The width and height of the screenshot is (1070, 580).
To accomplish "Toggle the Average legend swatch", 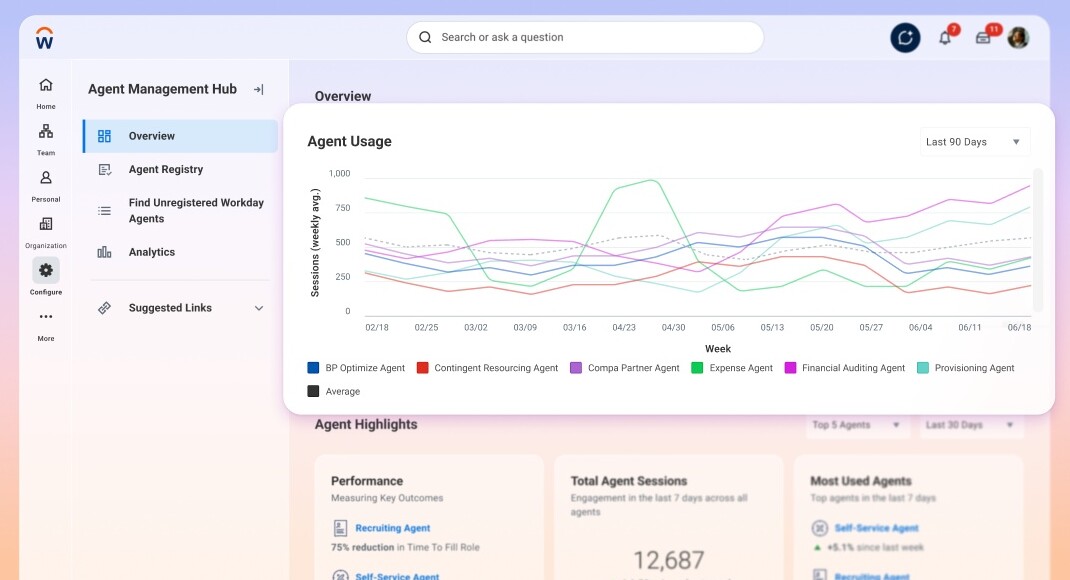I will pos(313,391).
